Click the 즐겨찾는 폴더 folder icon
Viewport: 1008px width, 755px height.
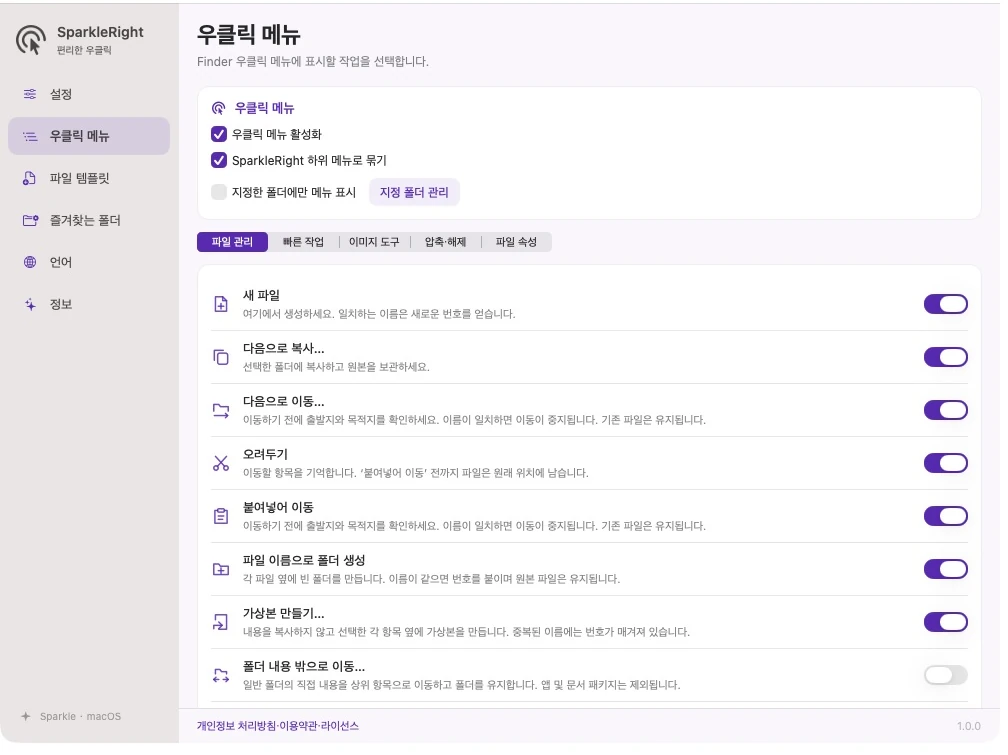click(x=30, y=221)
